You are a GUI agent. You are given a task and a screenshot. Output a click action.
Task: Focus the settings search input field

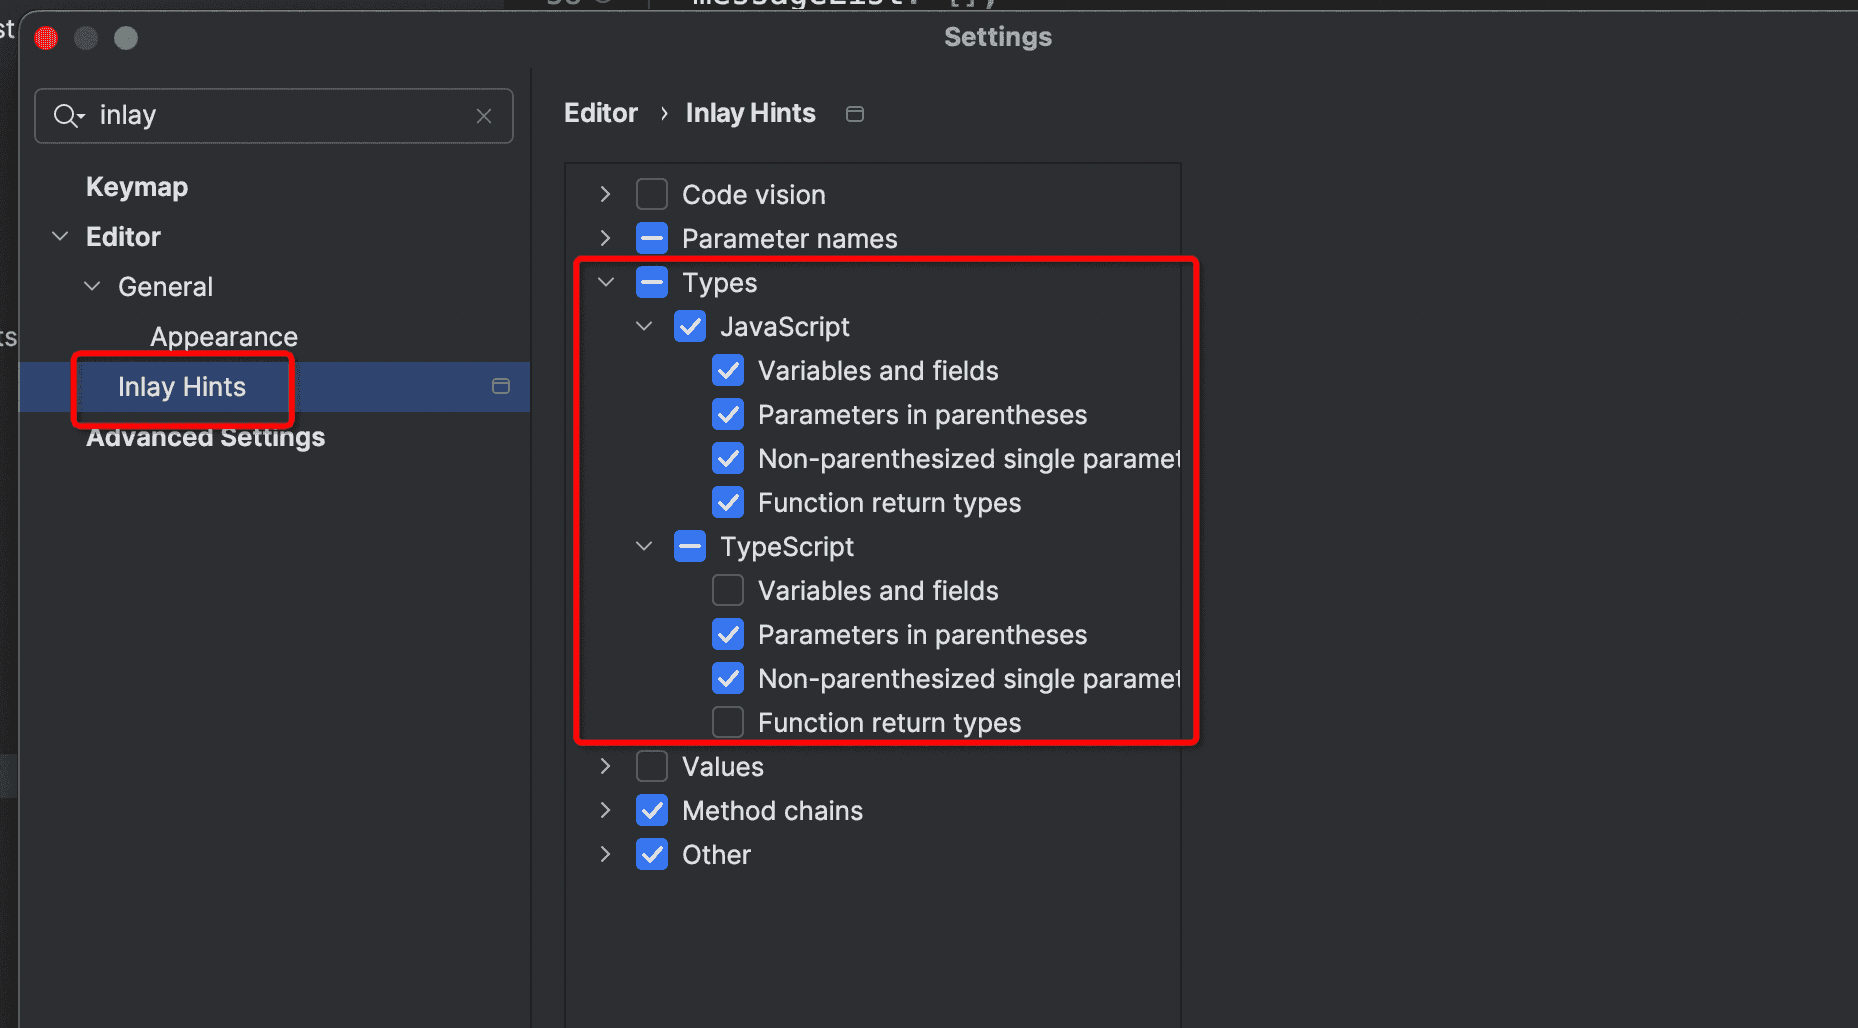[x=280, y=116]
